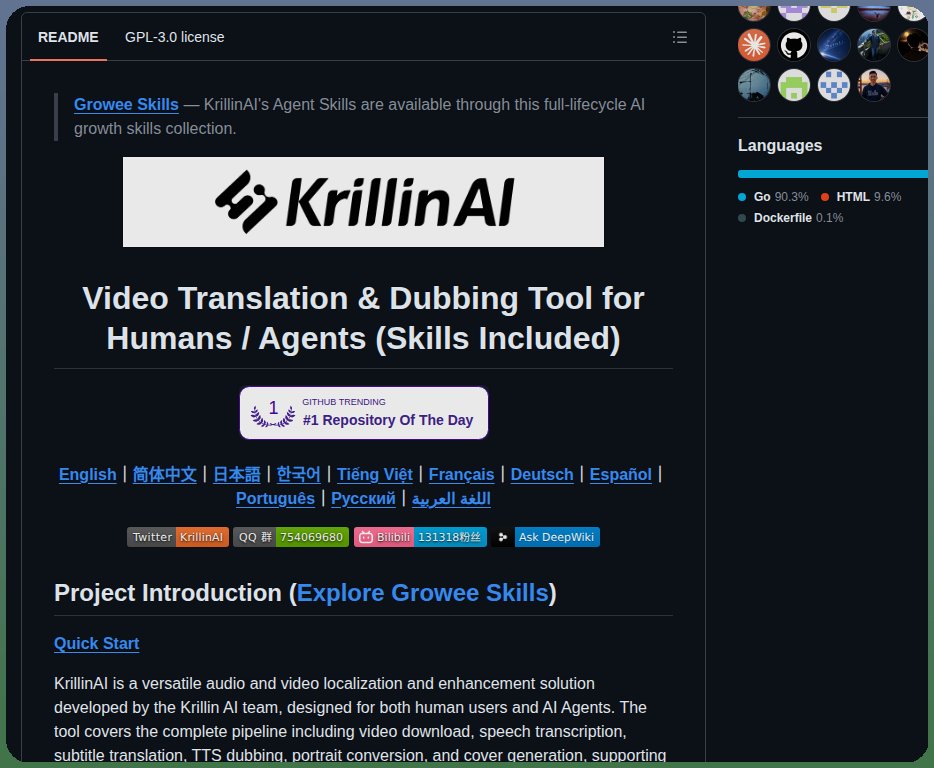
Task: Open the Русский README link
Action: [363, 498]
